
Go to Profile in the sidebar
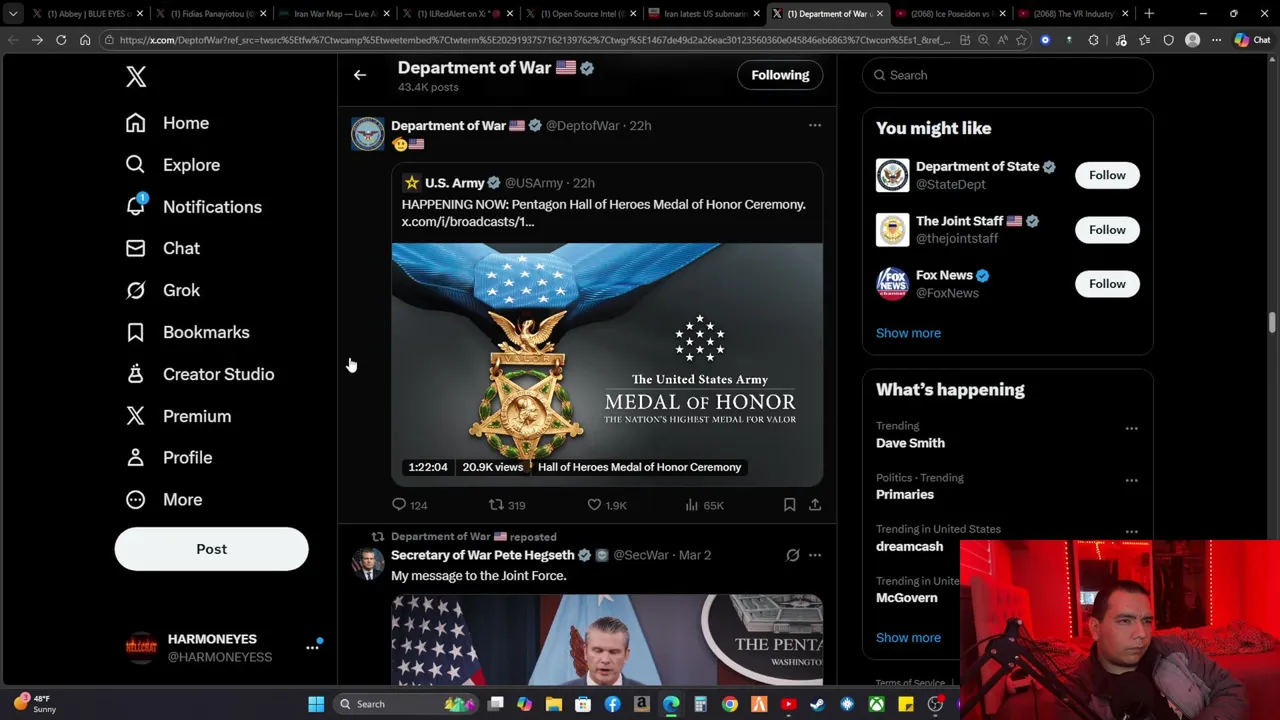(x=168, y=458)
